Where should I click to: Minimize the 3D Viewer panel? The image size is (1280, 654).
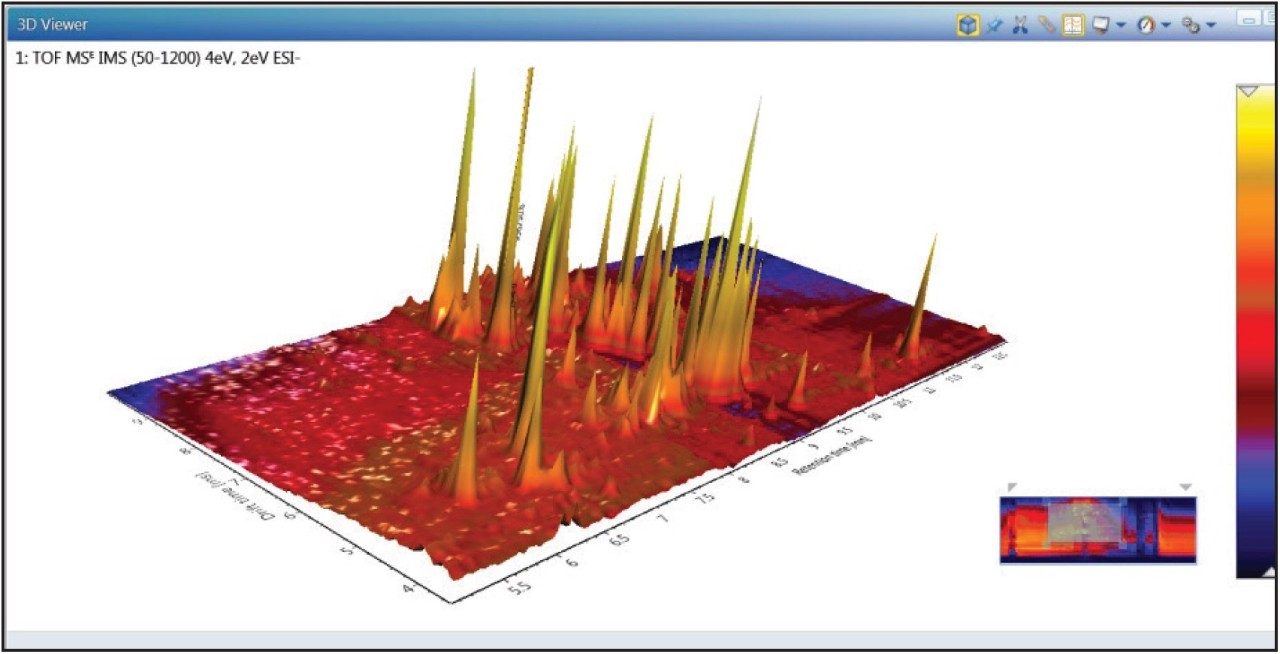(x=1248, y=18)
